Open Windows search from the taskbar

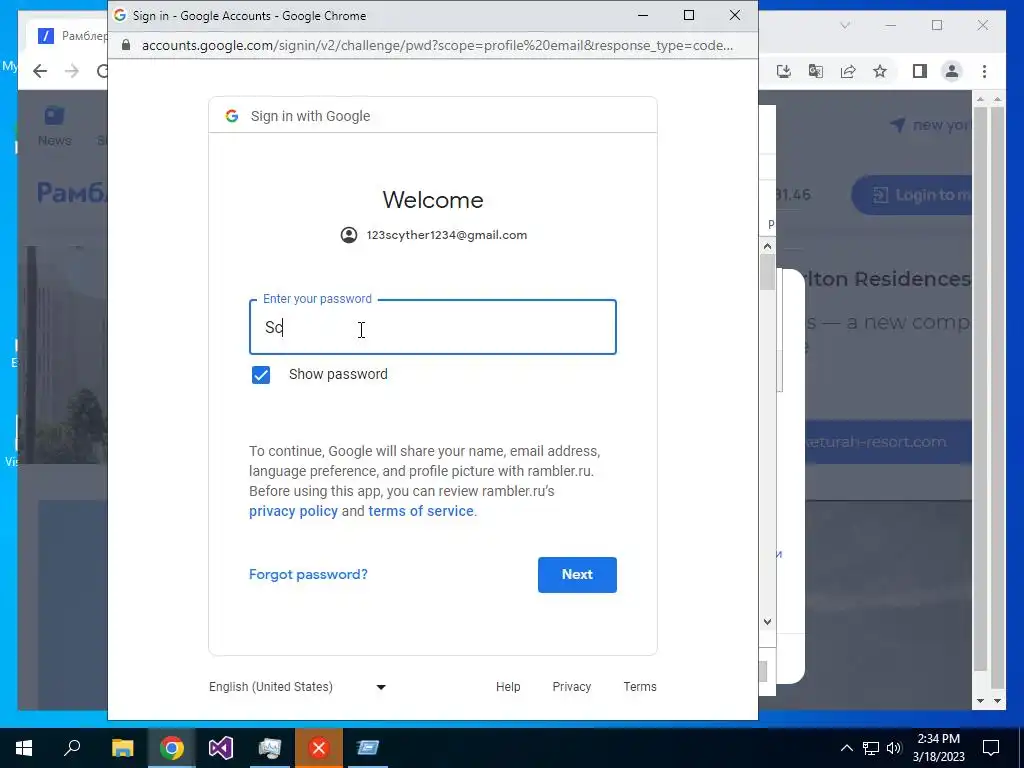[x=72, y=748]
